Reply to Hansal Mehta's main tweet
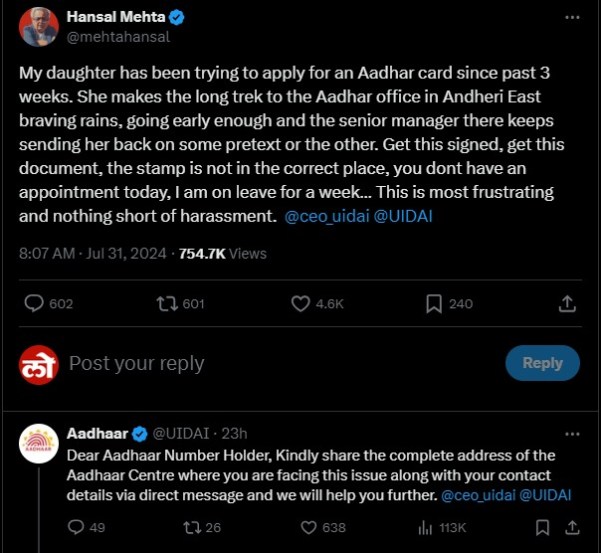Screen dimensions: 601x553 [x=34, y=303]
